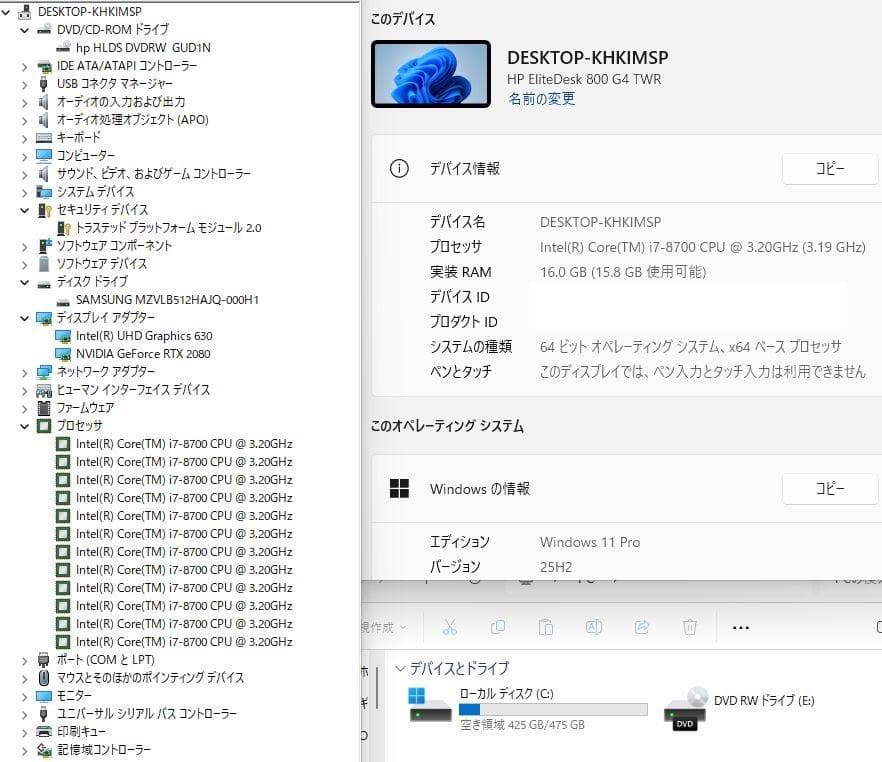This screenshot has width=882, height=762.
Task: Open the 新規作成 dropdown
Action: (x=385, y=627)
